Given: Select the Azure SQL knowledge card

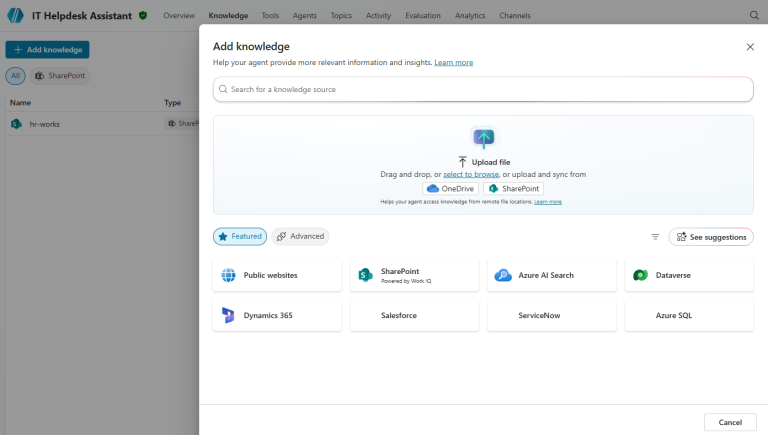Looking at the screenshot, I should [689, 315].
